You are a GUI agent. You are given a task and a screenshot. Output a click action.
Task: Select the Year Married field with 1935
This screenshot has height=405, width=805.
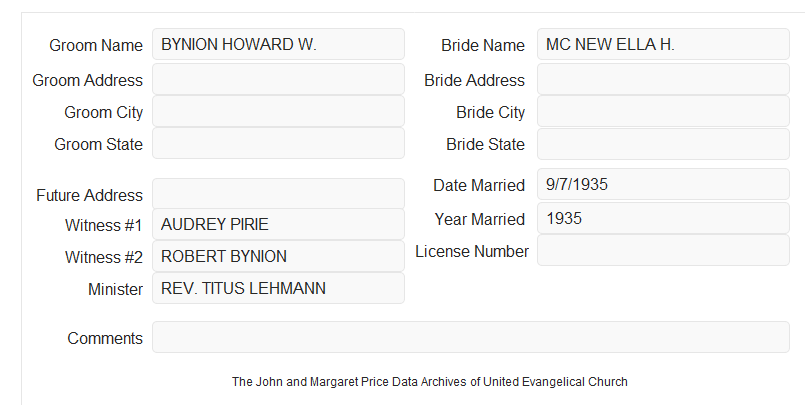[663, 218]
